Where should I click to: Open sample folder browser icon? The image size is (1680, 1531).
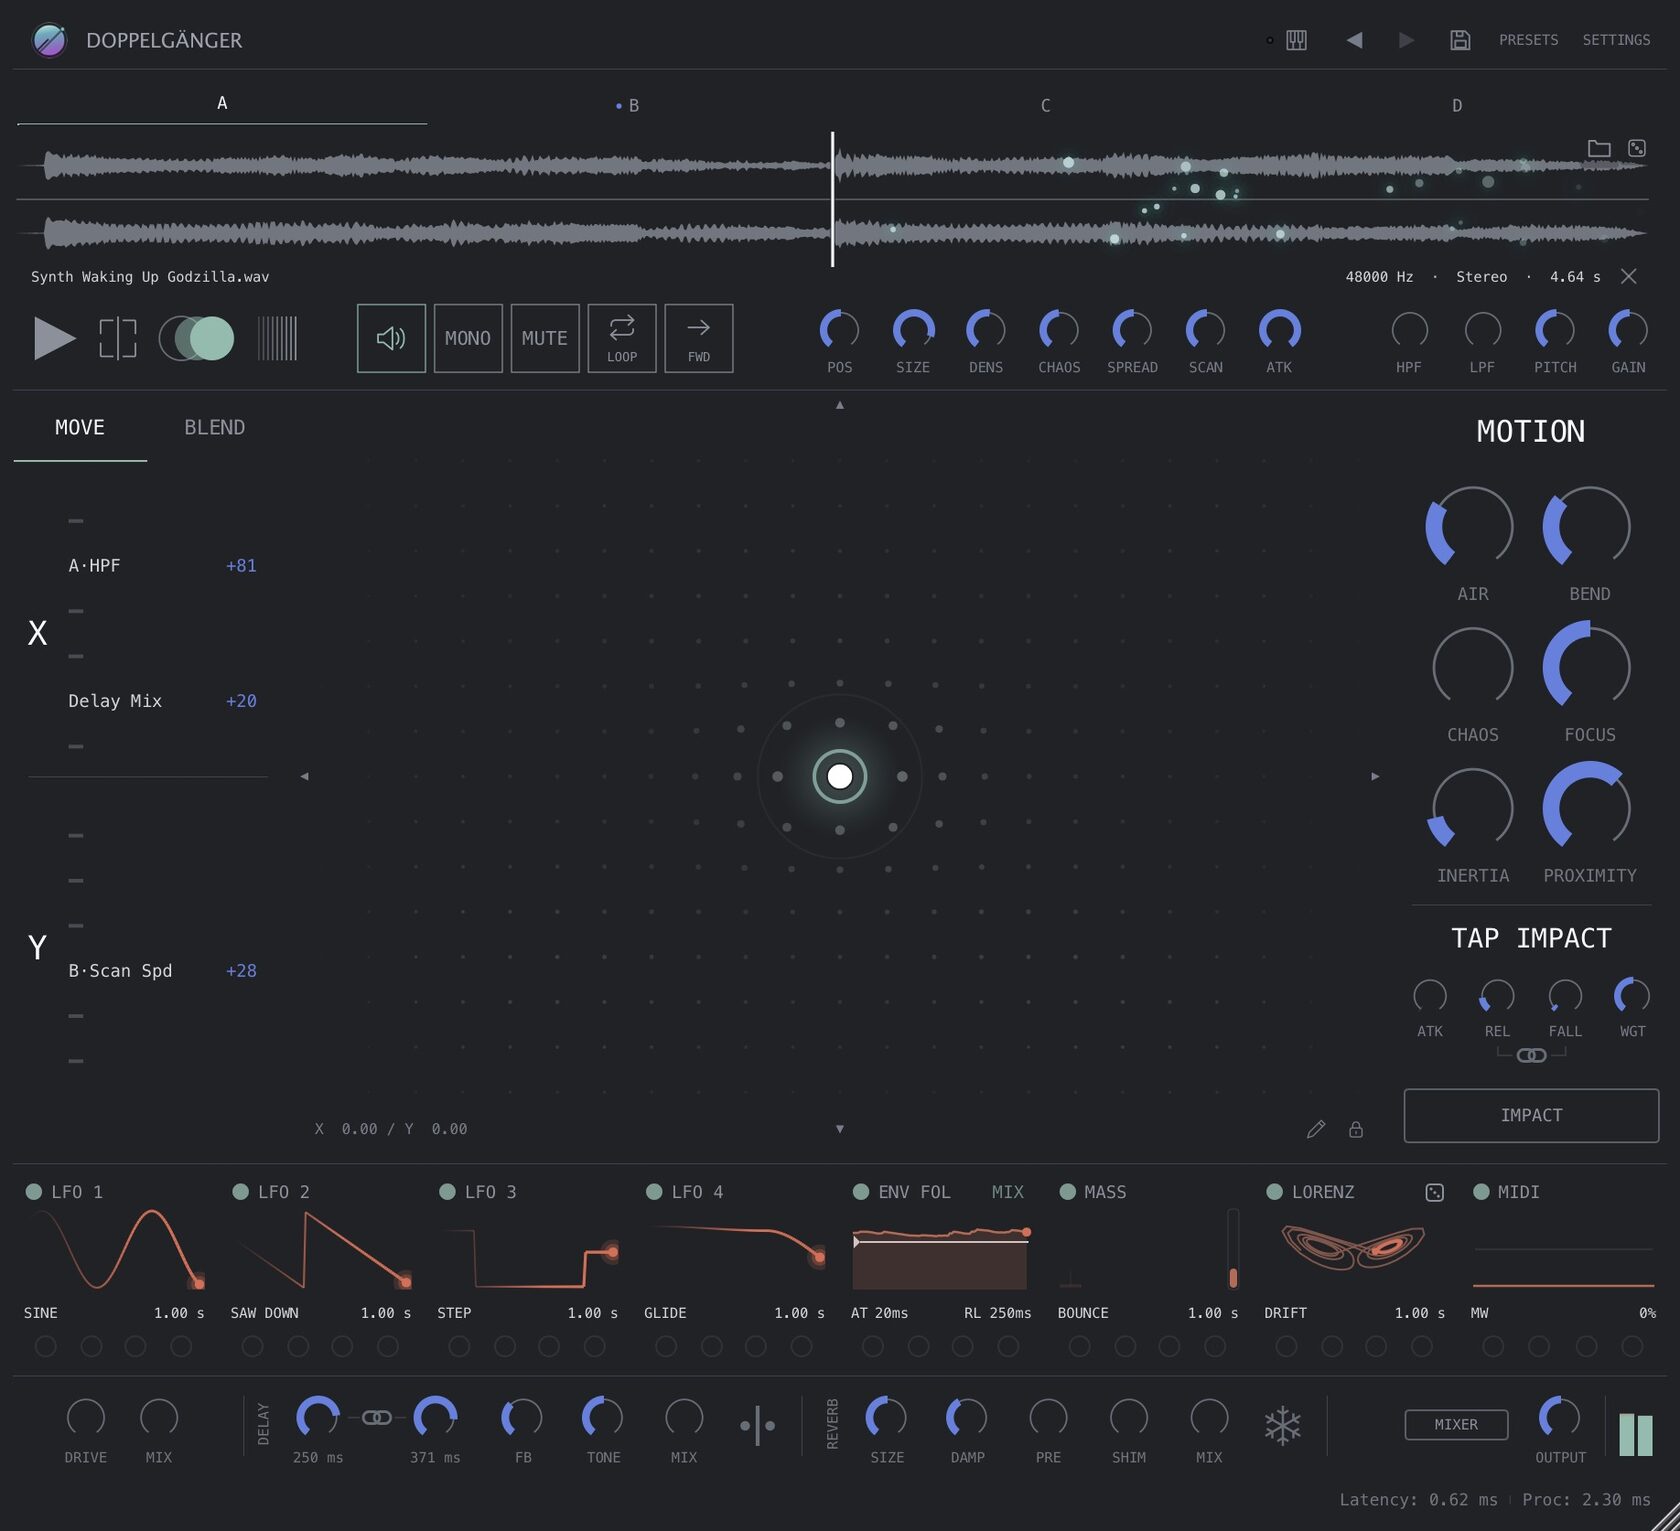click(x=1599, y=148)
